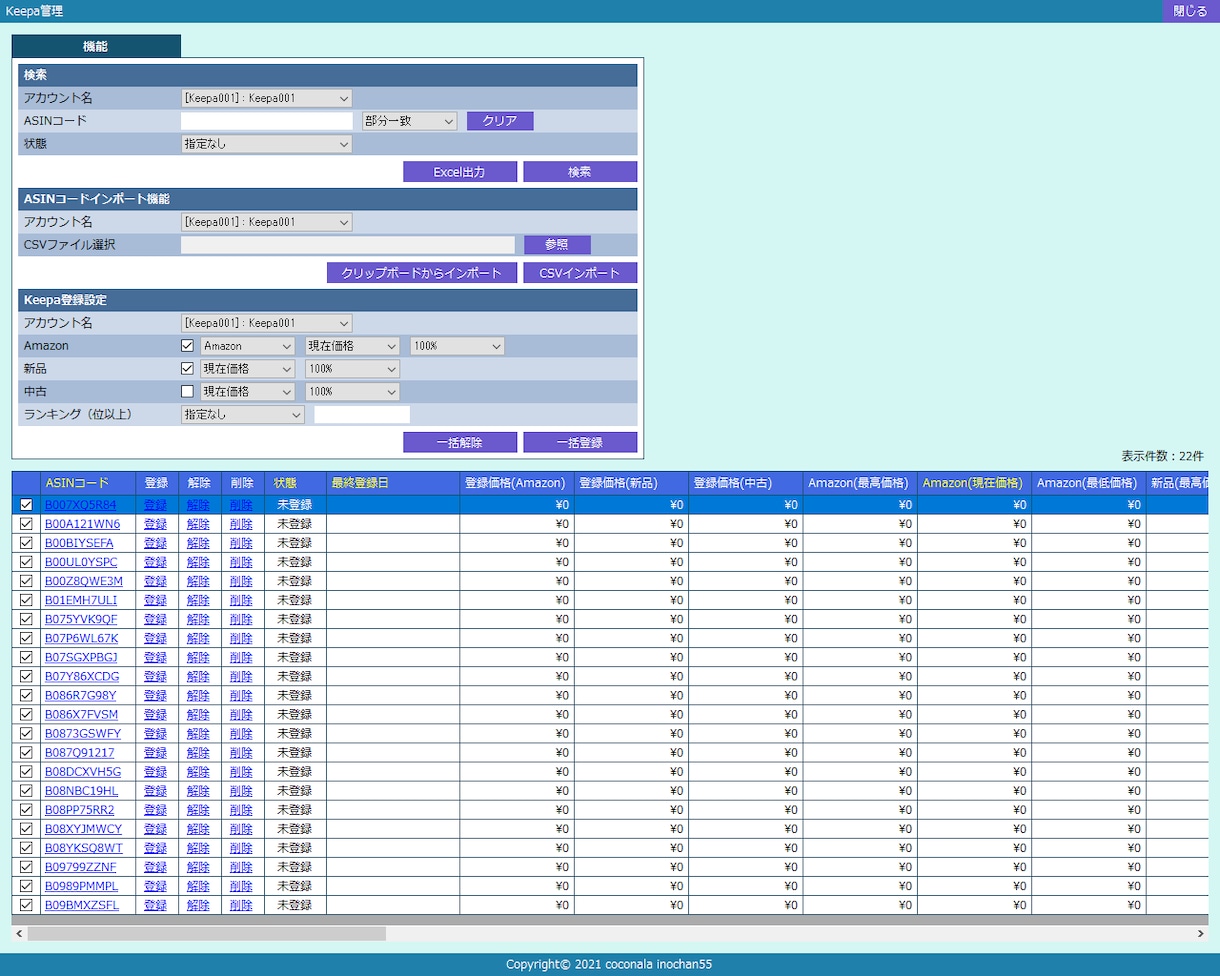Open the 部分一致 match type dropdown
Viewport: 1220px width, 976px height.
coord(410,121)
